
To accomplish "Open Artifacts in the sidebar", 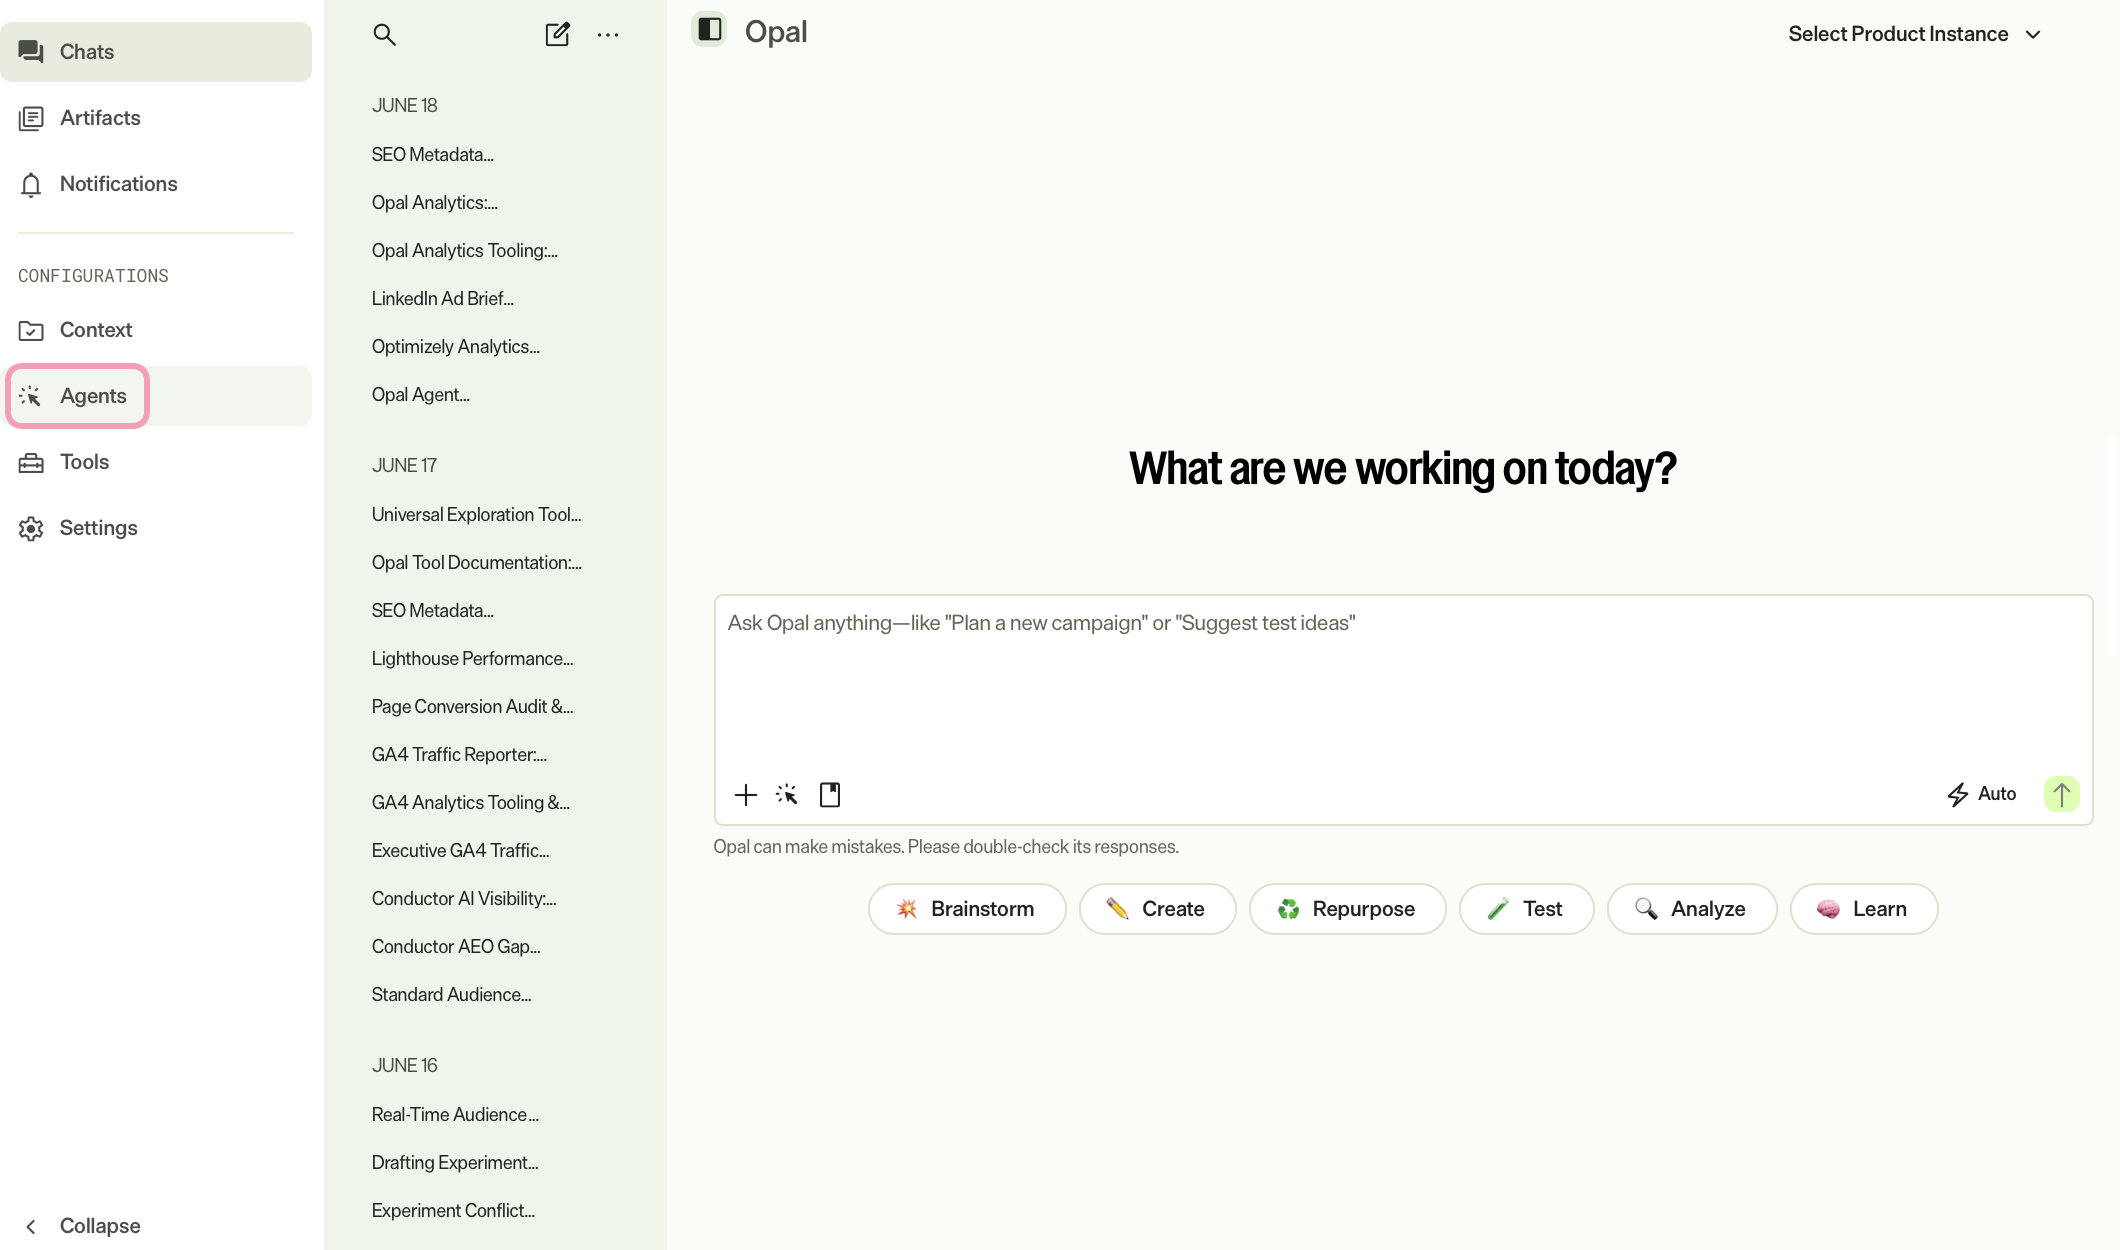I will (x=156, y=118).
